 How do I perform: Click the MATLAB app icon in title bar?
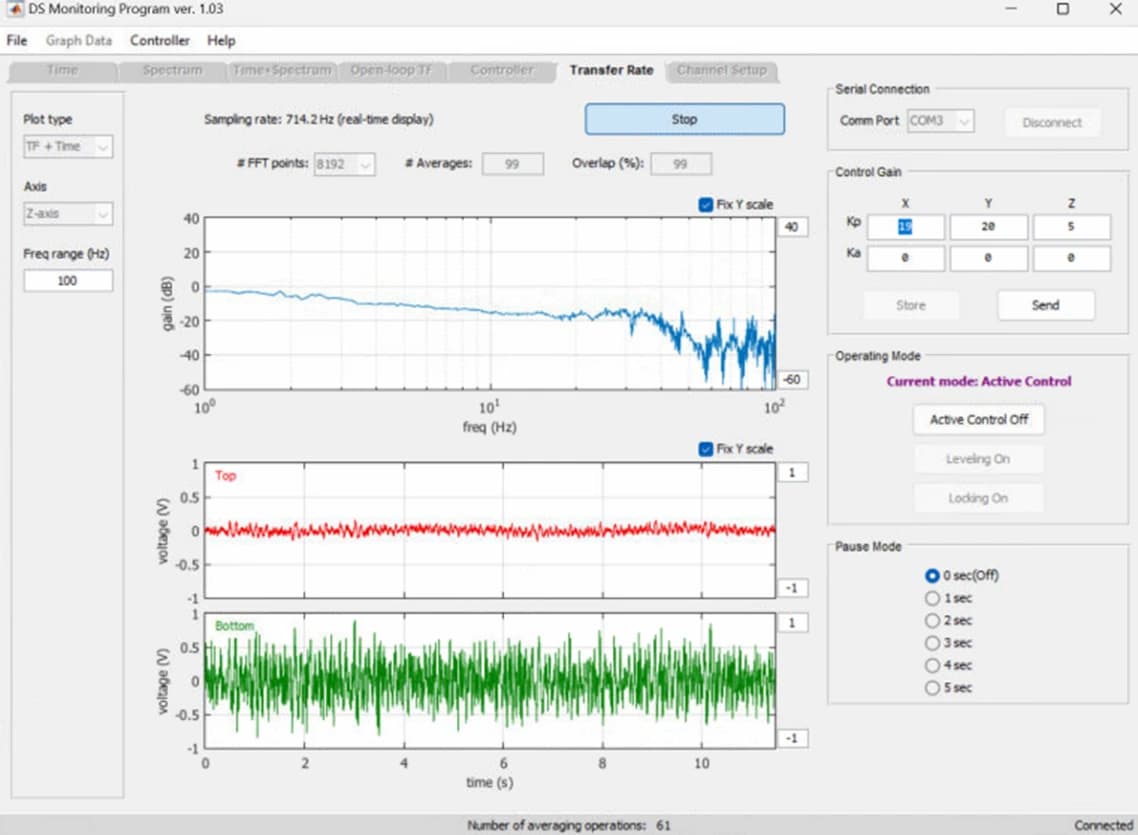(x=13, y=9)
